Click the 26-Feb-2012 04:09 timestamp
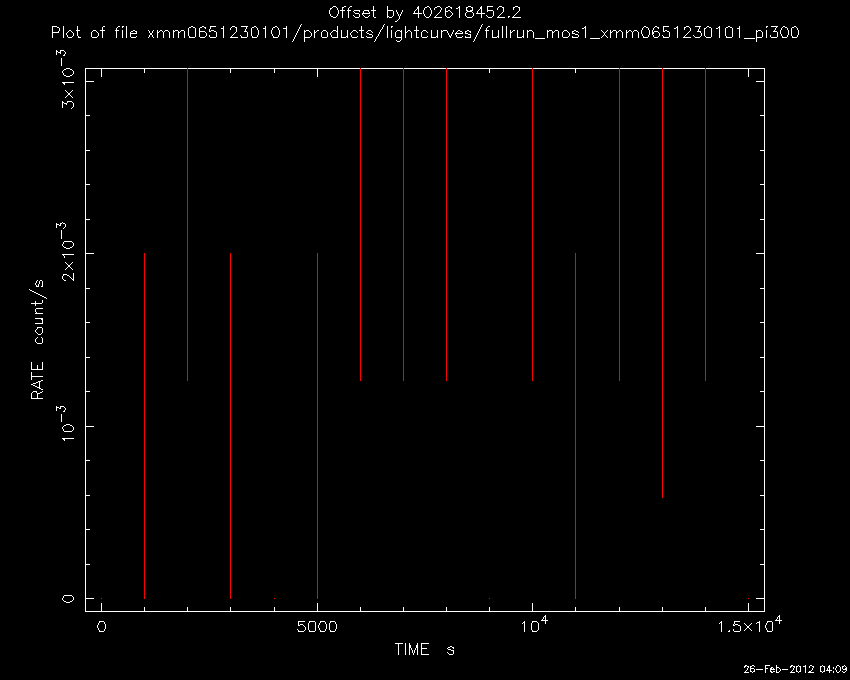850x680 pixels. (x=795, y=670)
